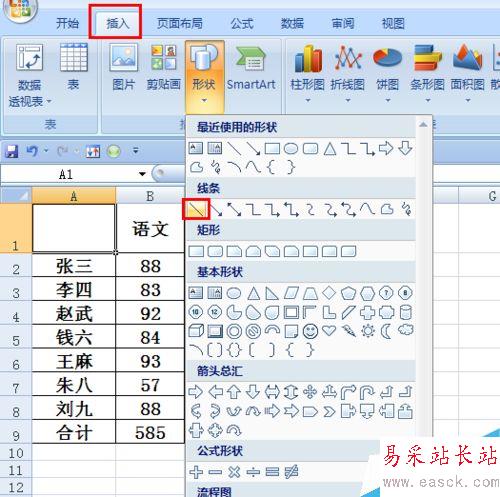The image size is (500, 497).
Task: Select the quad arrow in 箭头总汇
Action: 310,392
